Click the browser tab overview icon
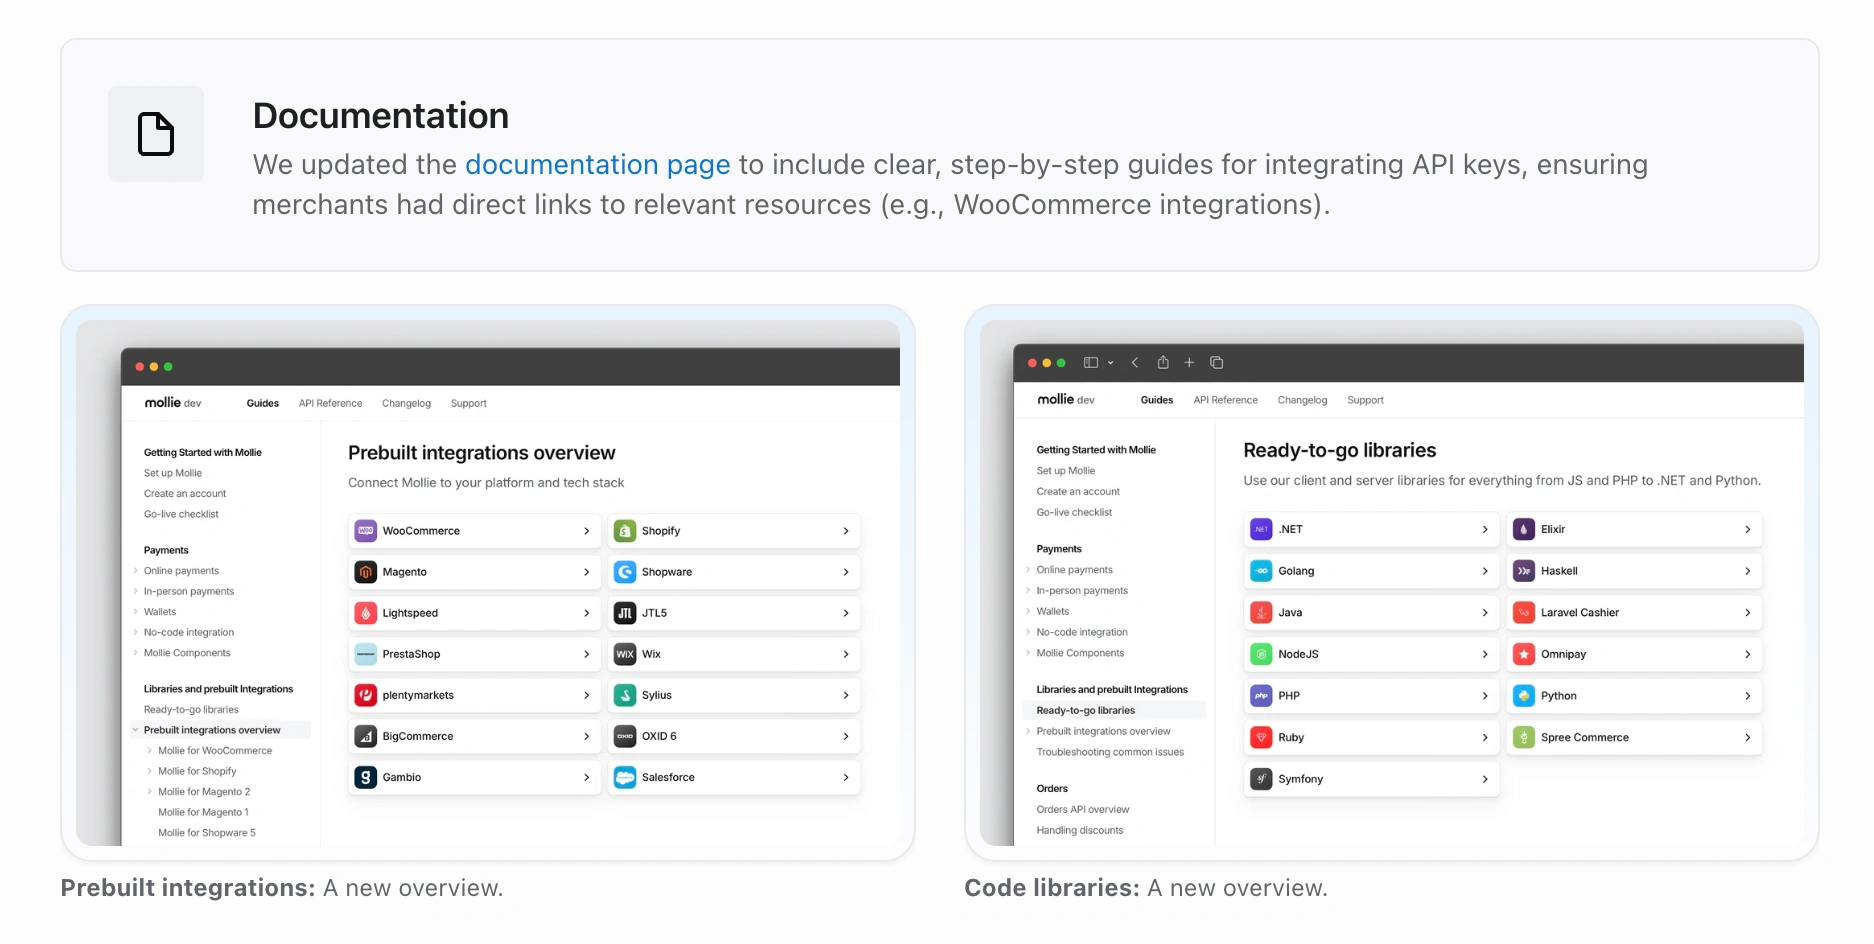The width and height of the screenshot is (1874, 944). [x=1217, y=363]
